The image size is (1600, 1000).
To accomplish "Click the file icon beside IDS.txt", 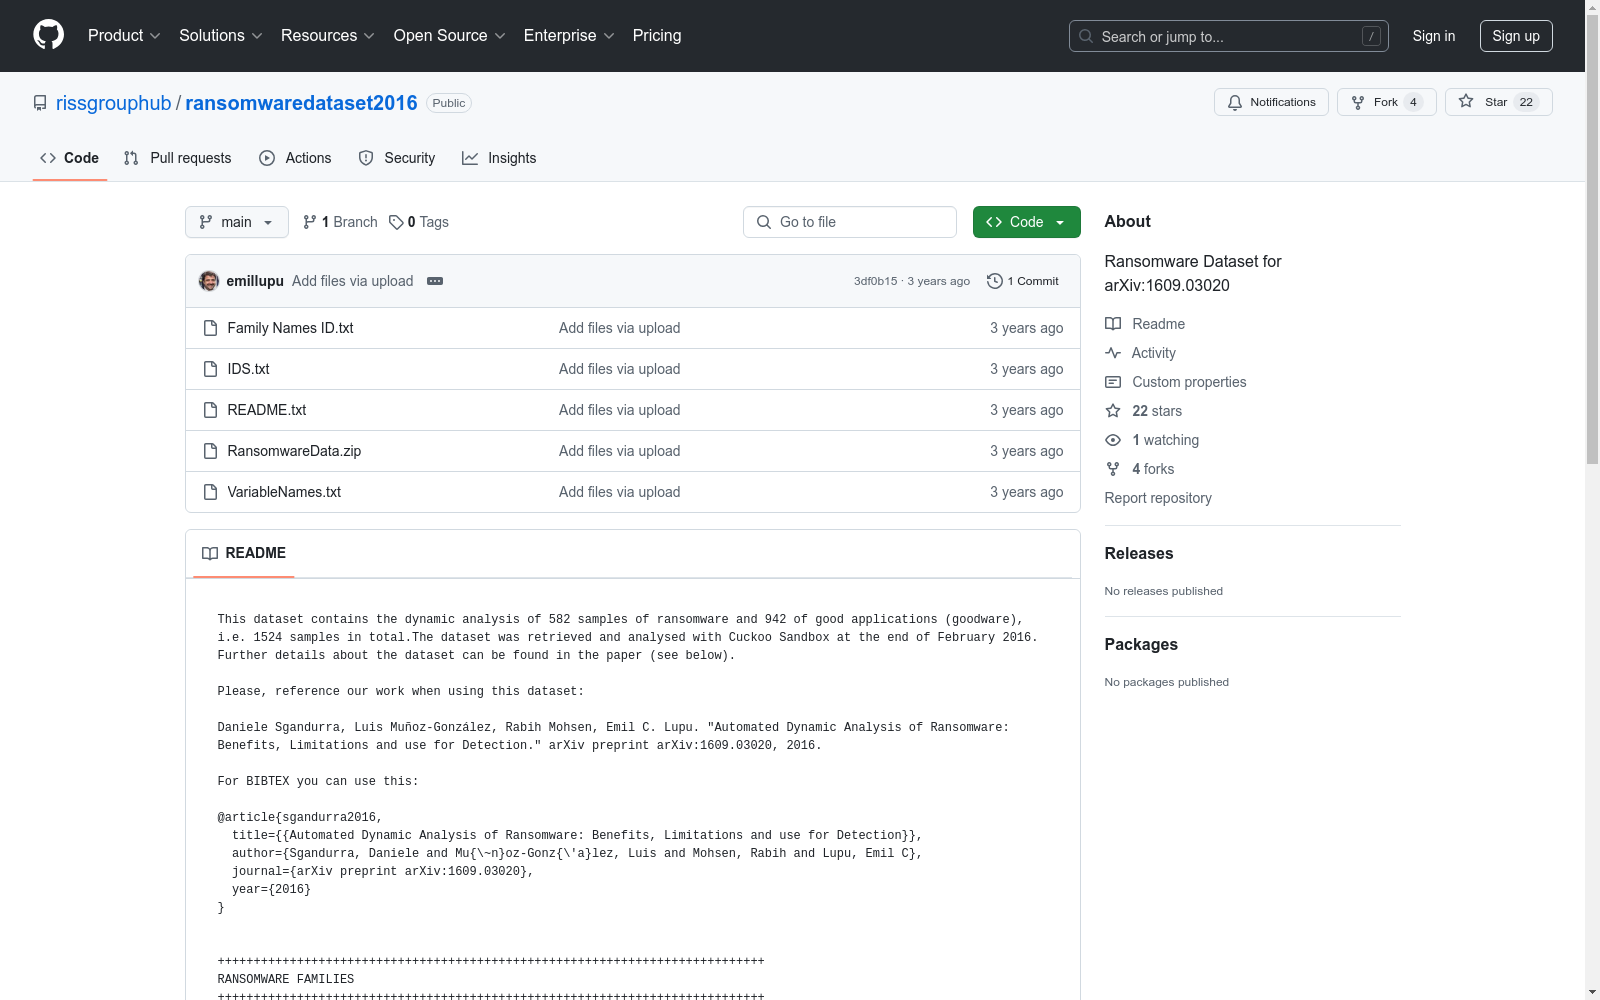I will (210, 369).
